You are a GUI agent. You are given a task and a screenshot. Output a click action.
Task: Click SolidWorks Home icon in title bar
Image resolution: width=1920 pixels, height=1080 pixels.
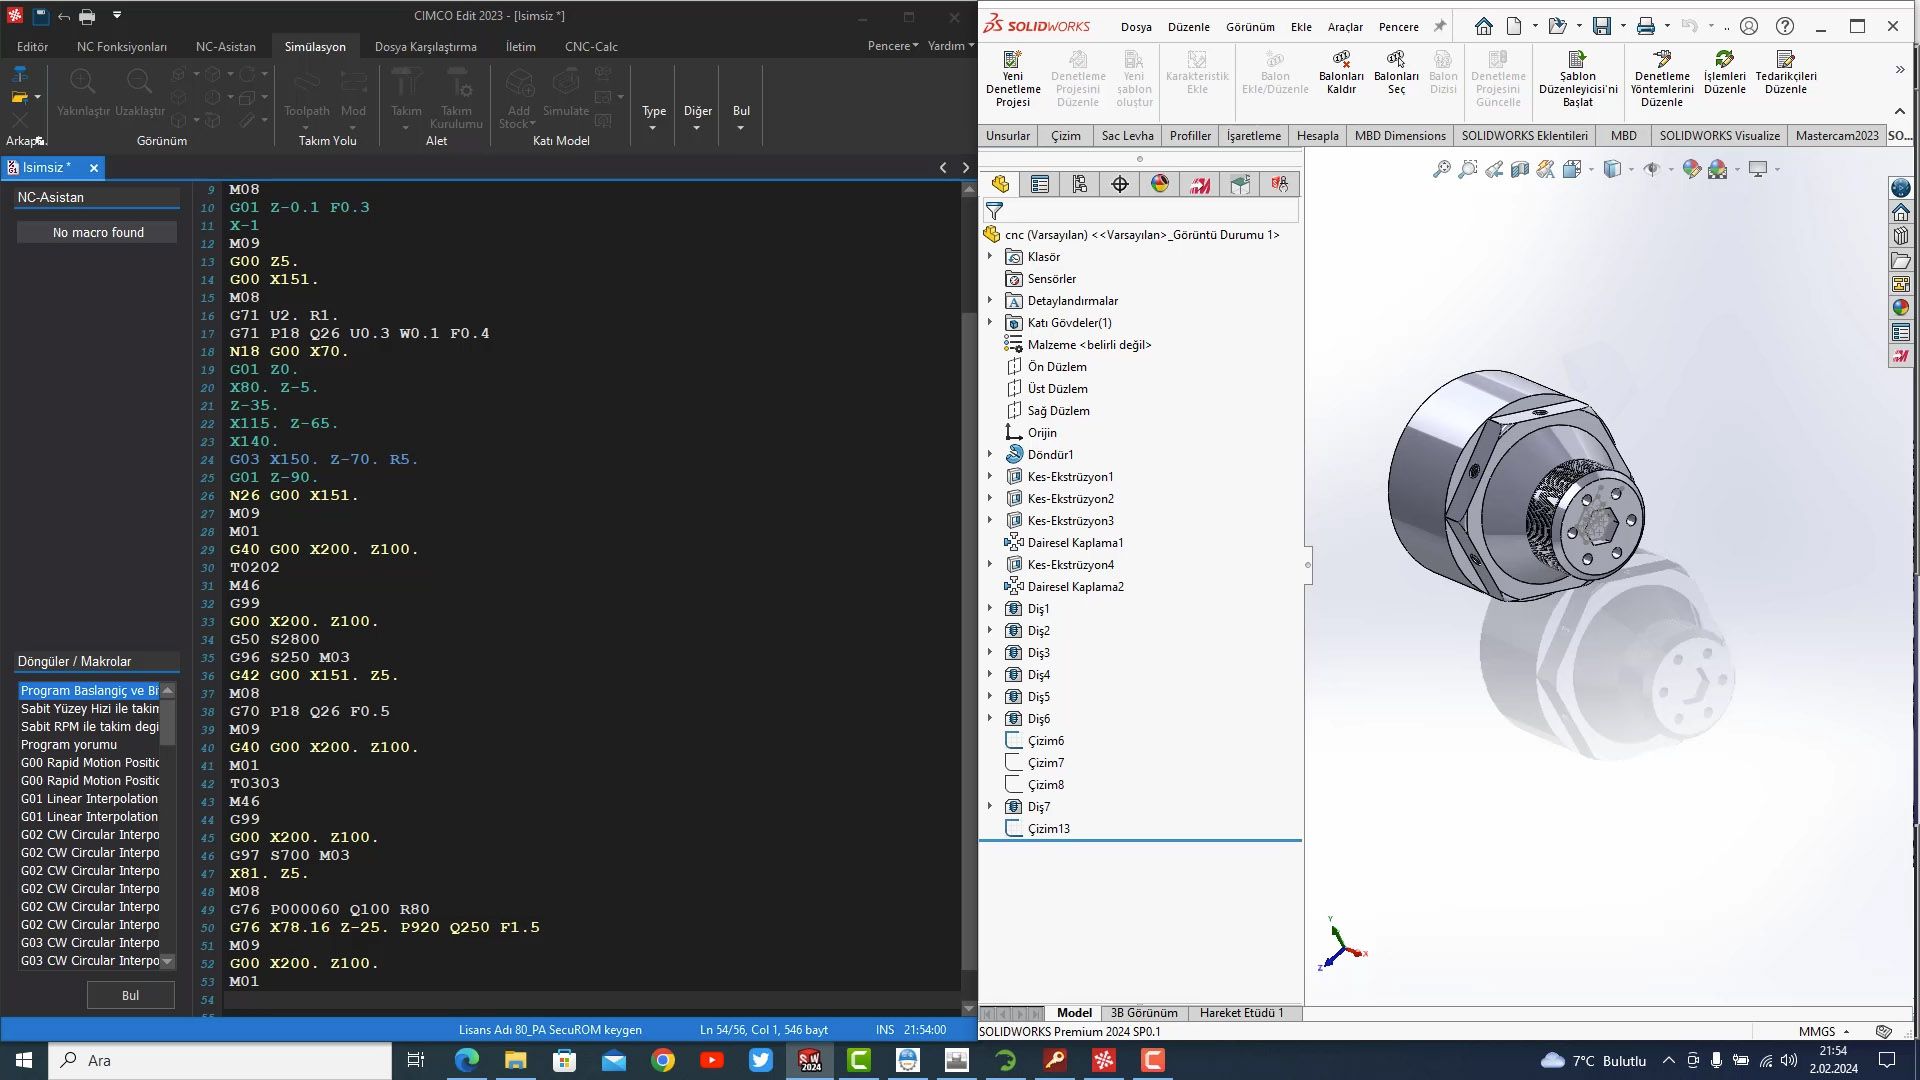tap(1484, 26)
